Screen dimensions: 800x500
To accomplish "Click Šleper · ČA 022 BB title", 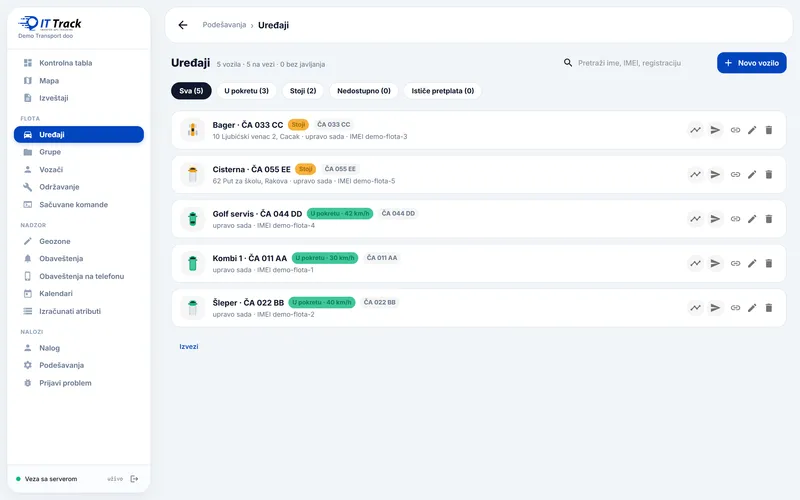I will tap(248, 303).
